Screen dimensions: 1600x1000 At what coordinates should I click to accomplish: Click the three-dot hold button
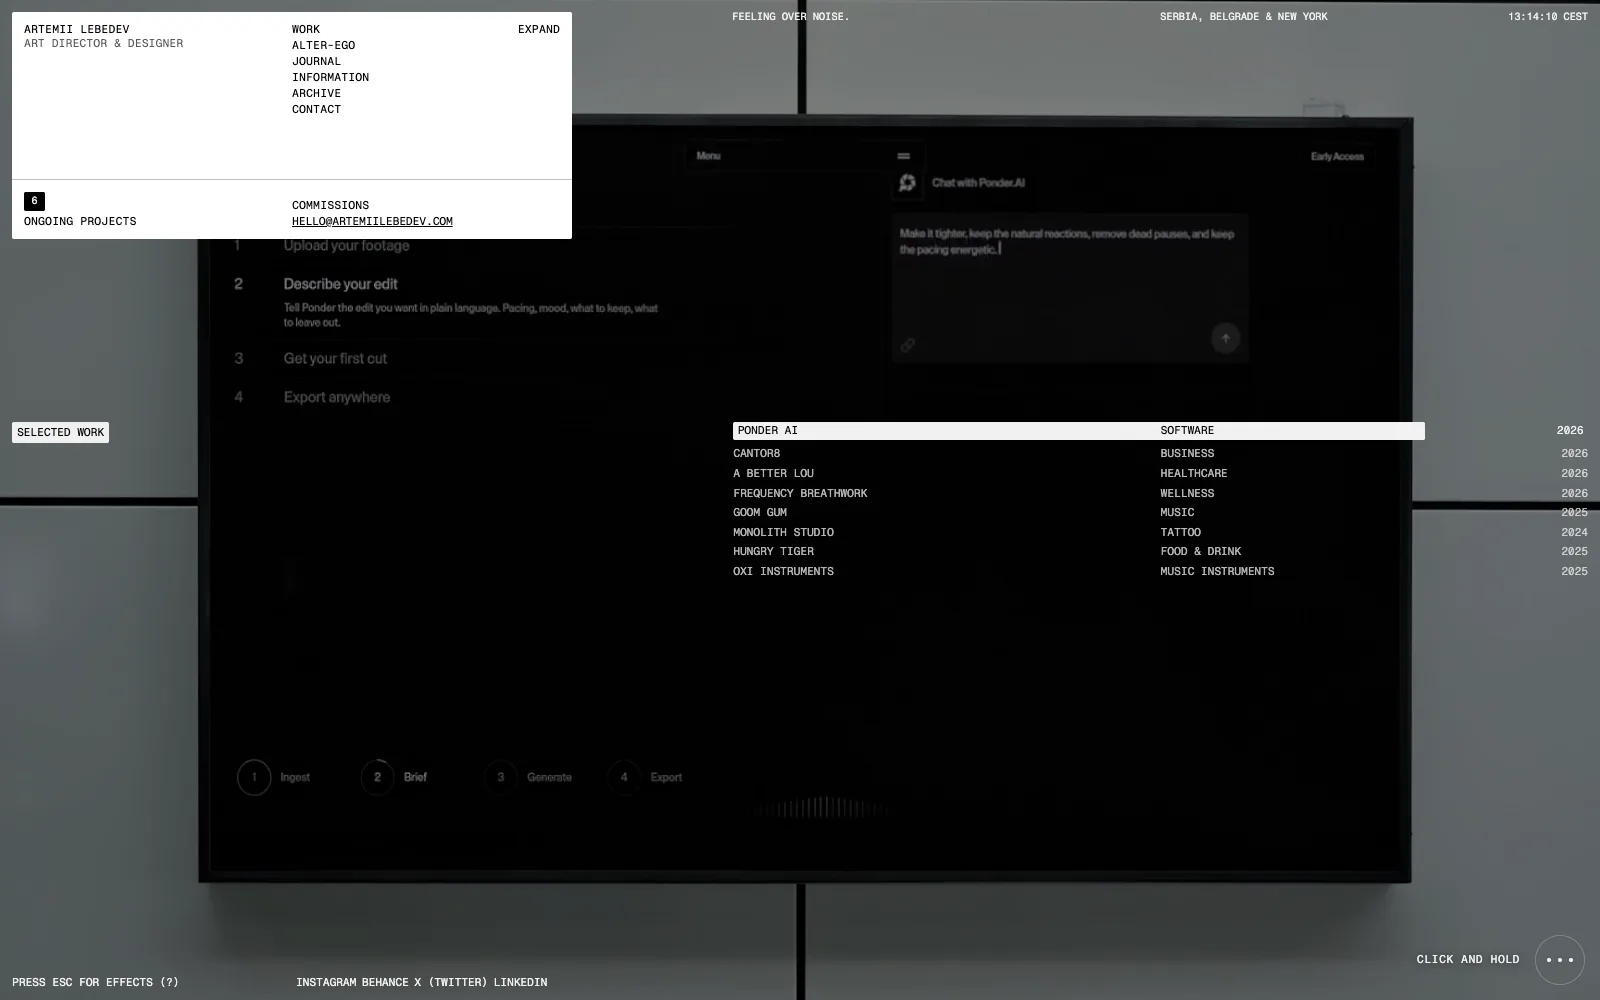[x=1559, y=960]
